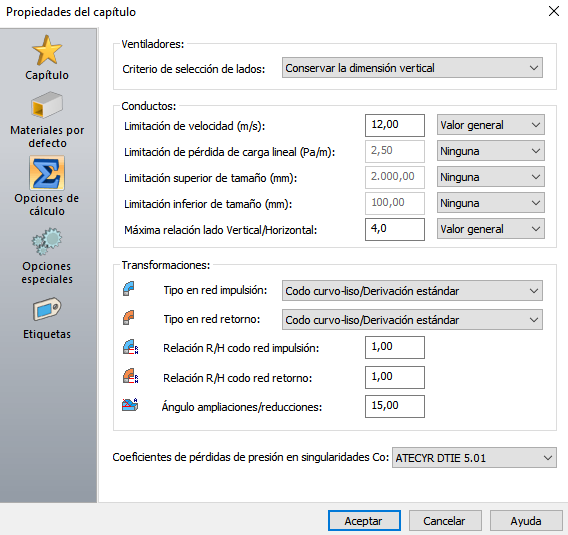Click the orange elbow retorno type icon

click(129, 318)
